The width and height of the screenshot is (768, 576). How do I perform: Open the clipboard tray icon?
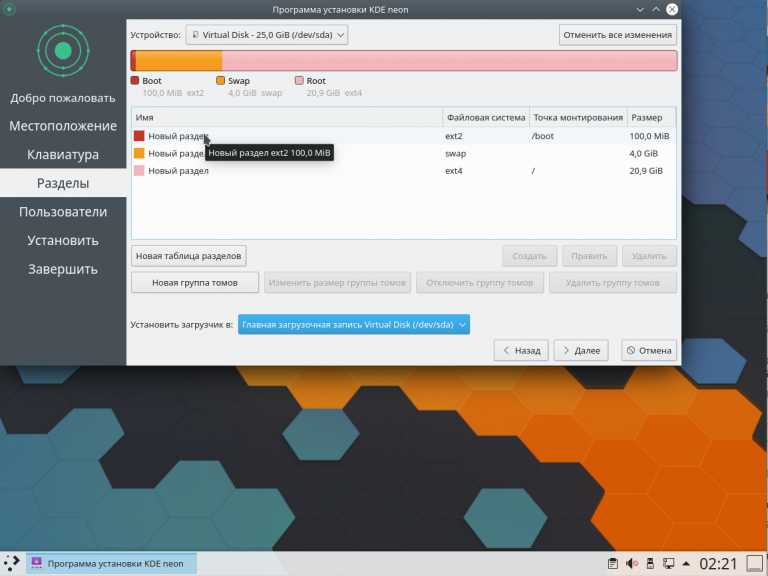click(x=613, y=564)
